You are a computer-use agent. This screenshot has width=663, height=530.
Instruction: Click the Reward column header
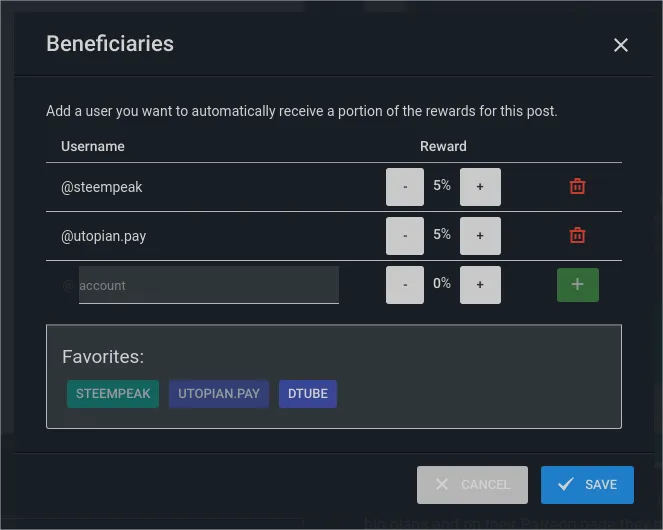pyautogui.click(x=443, y=146)
